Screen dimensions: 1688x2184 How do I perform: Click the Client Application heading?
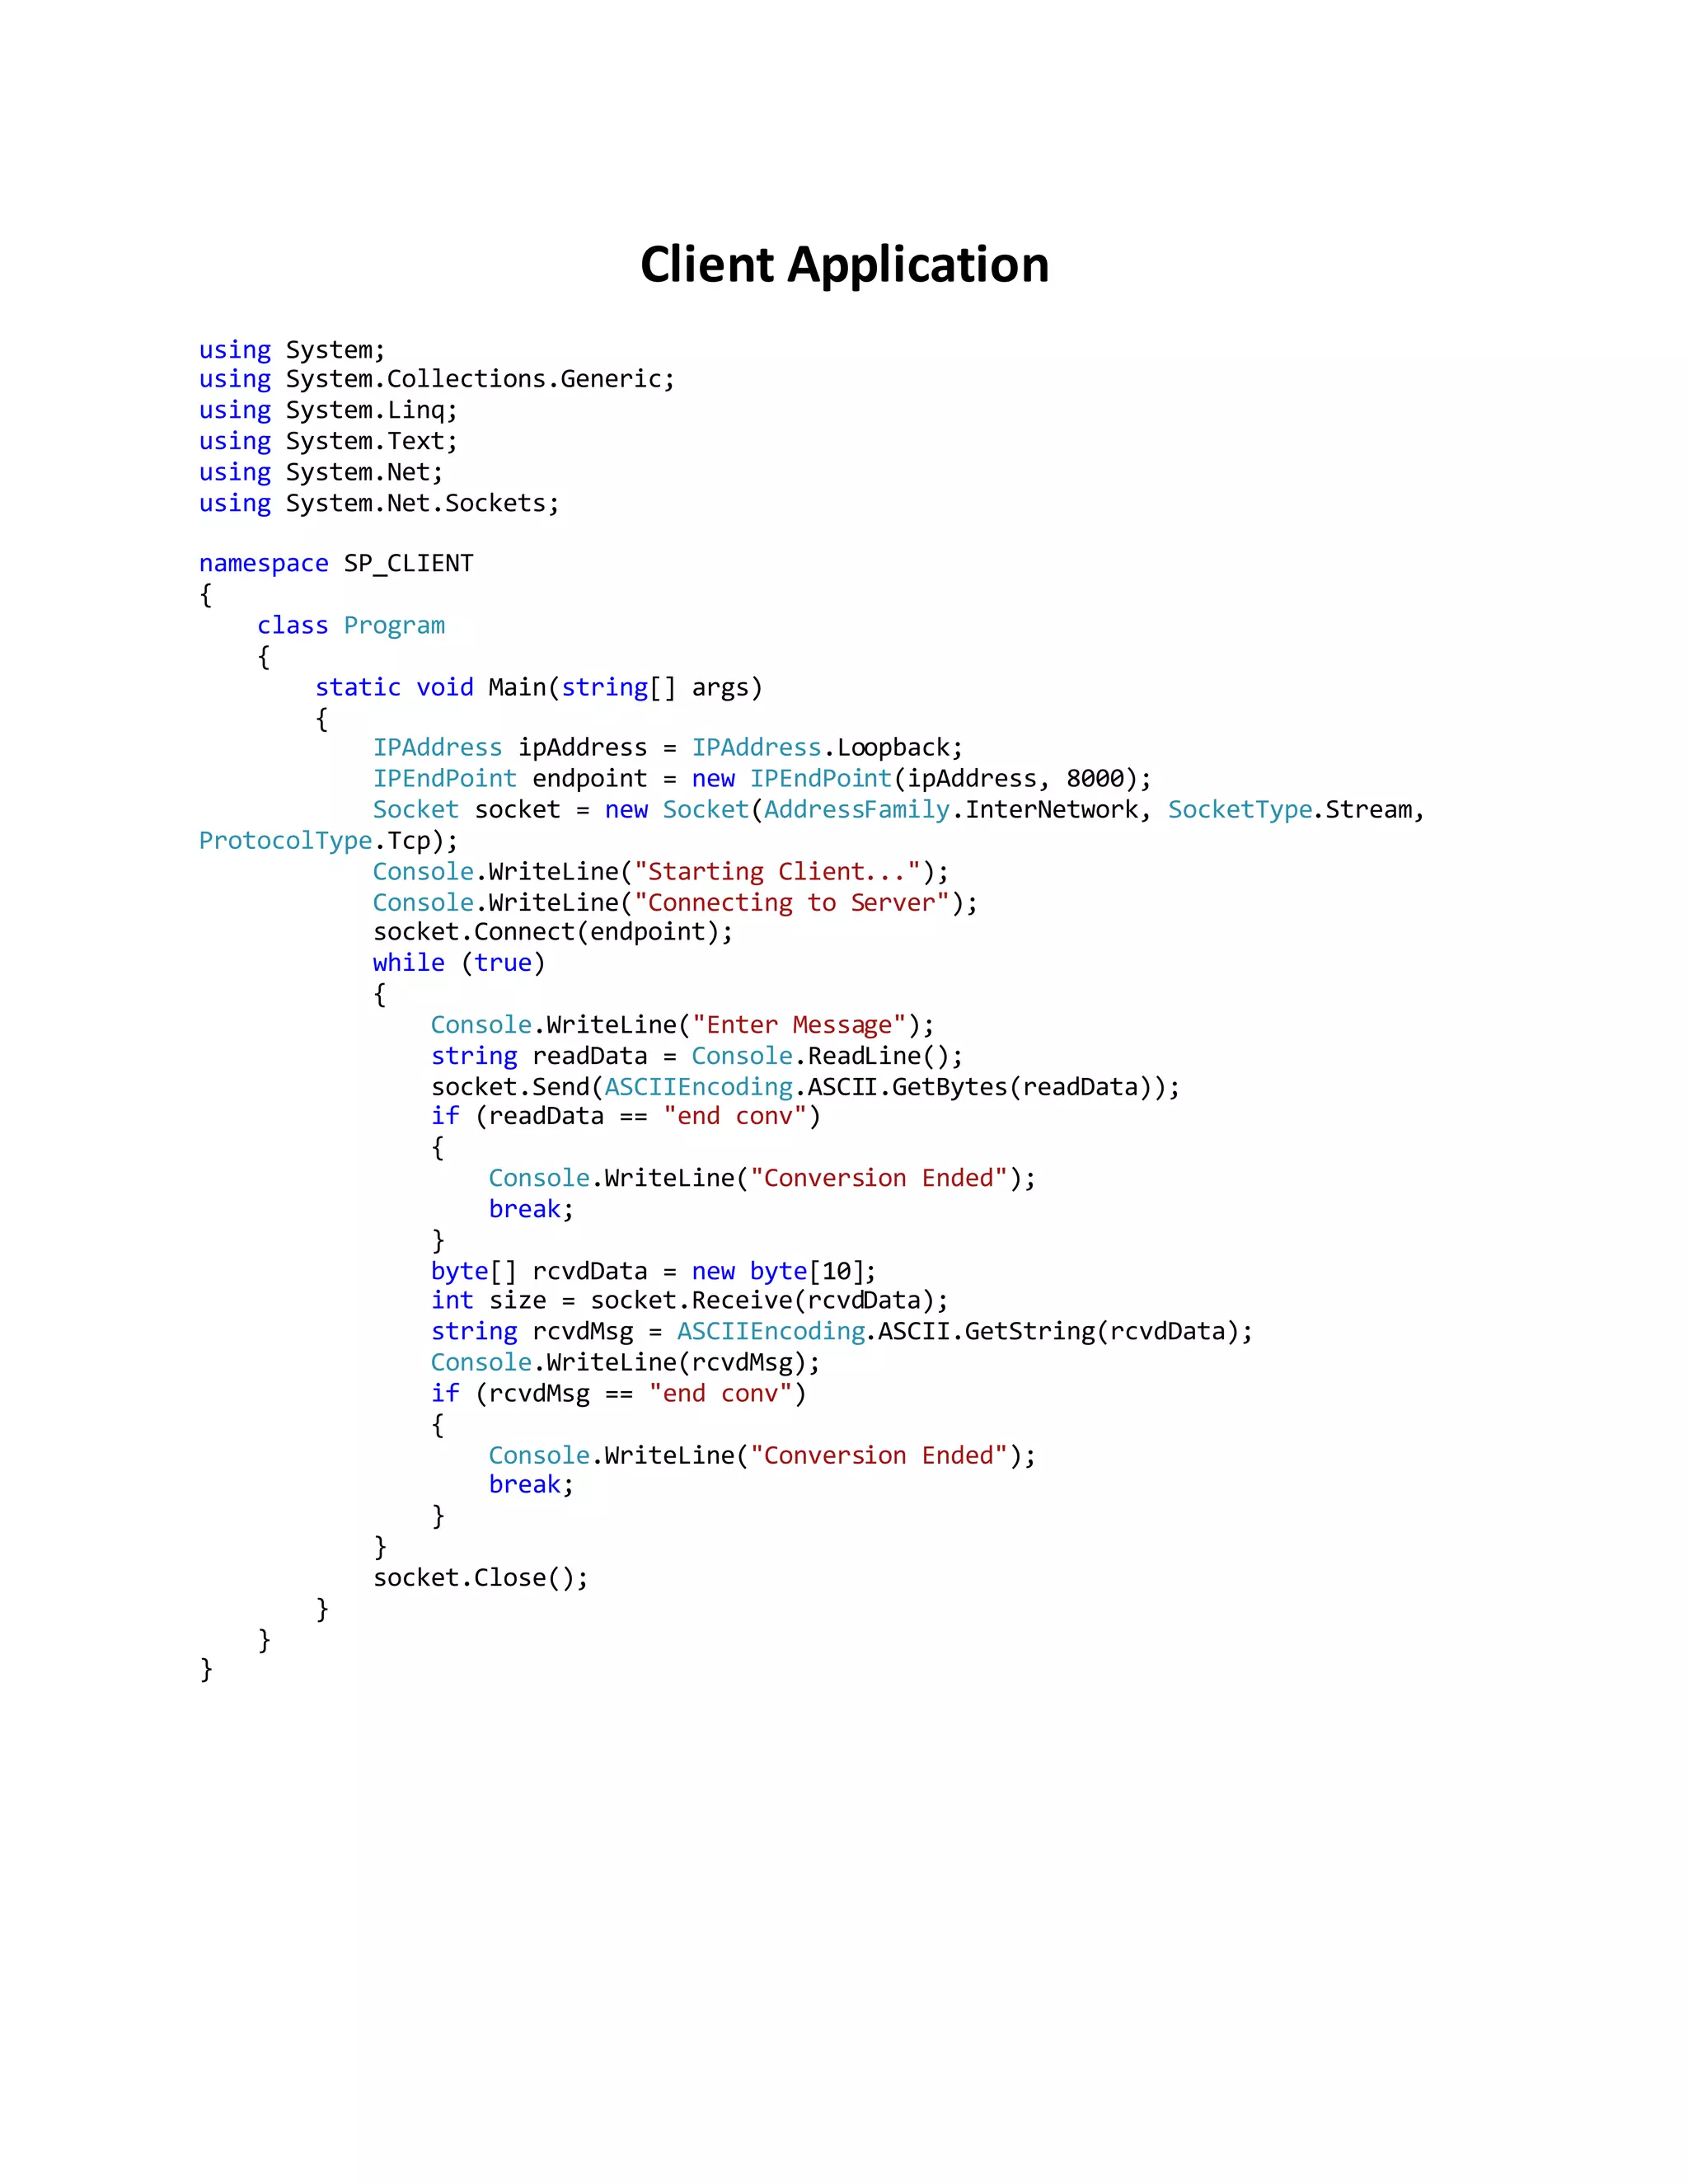pyautogui.click(x=844, y=266)
